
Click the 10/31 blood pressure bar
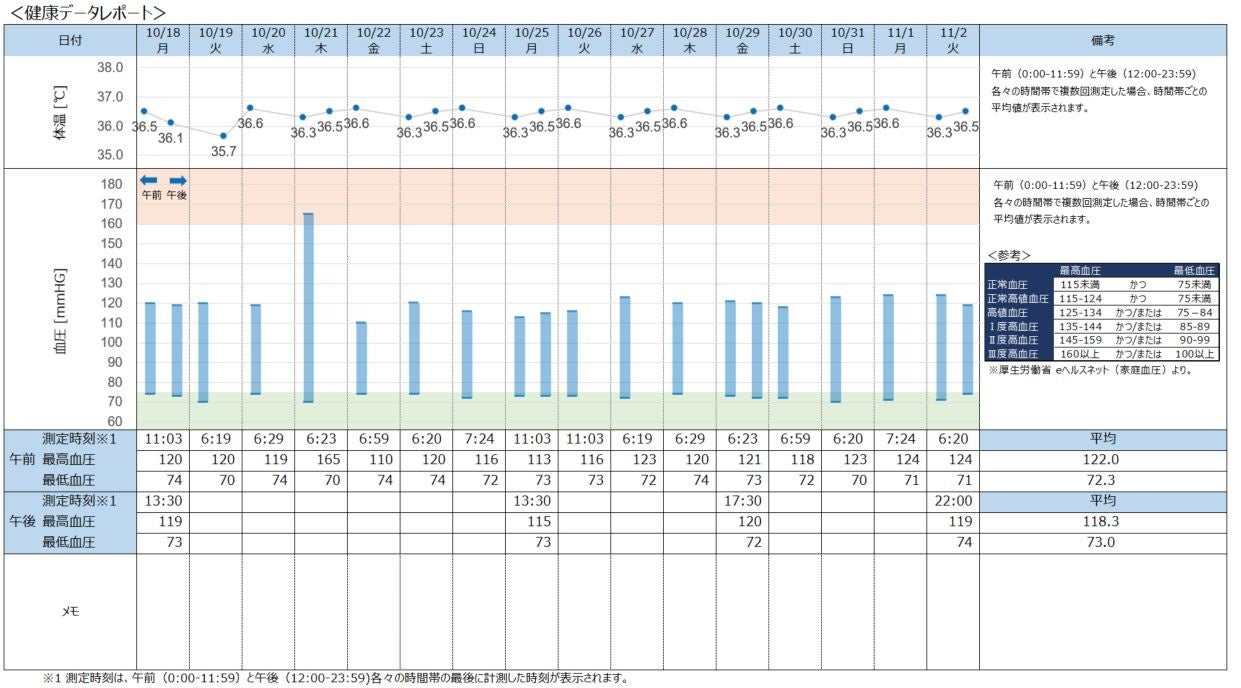coord(835,349)
